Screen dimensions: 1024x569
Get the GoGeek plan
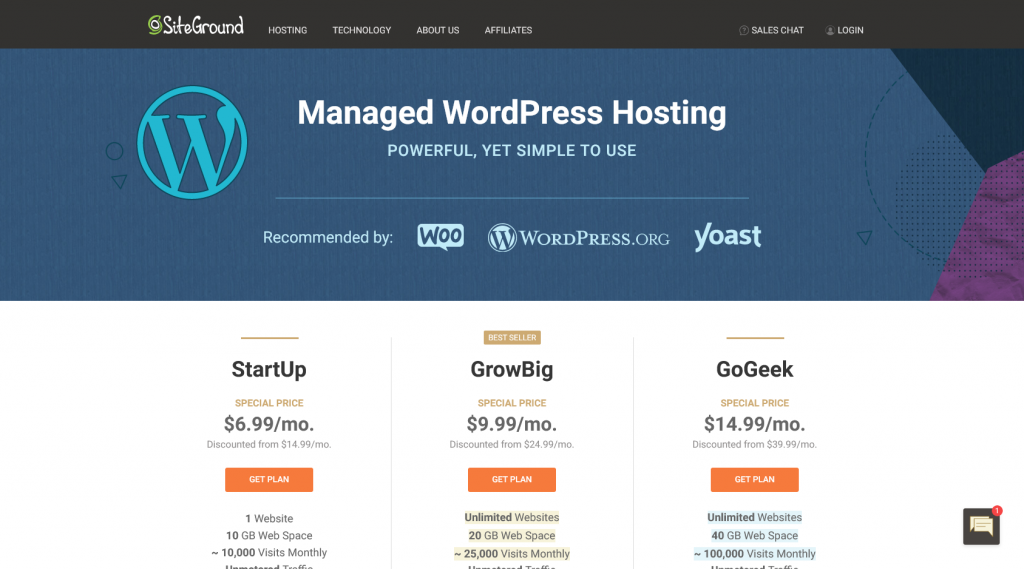(x=754, y=480)
